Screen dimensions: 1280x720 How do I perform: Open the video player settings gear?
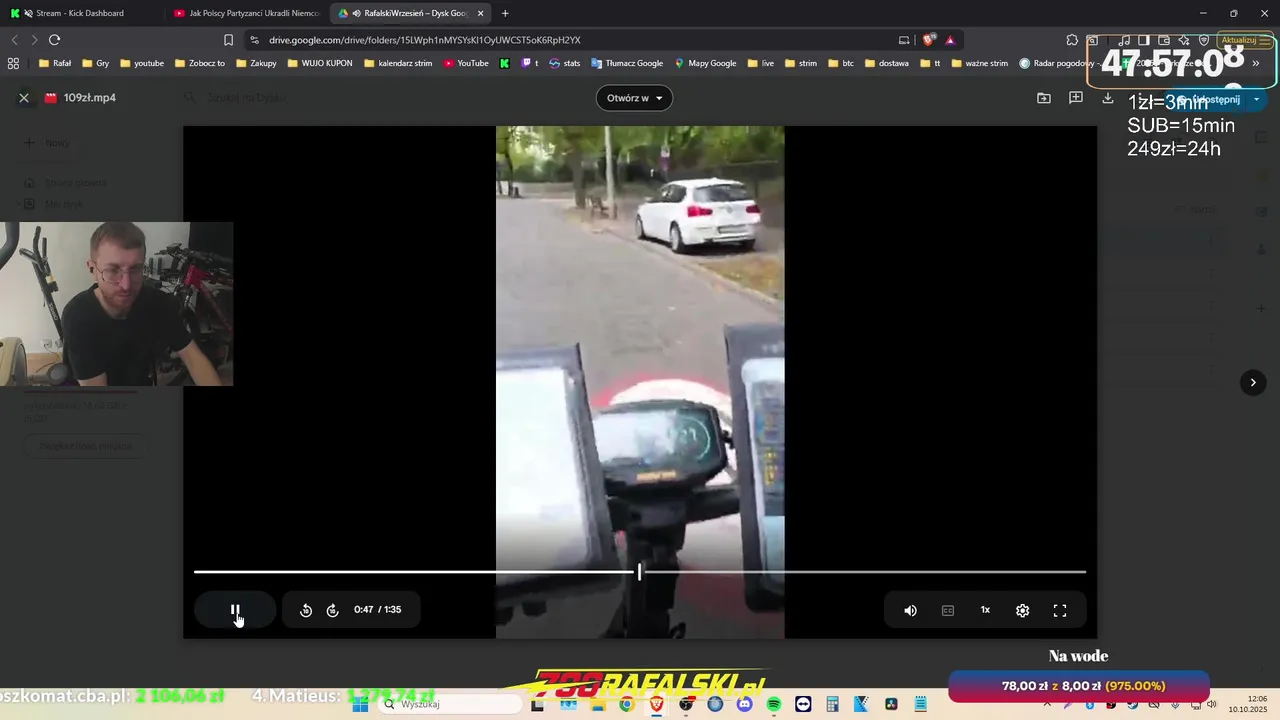[x=1022, y=610]
